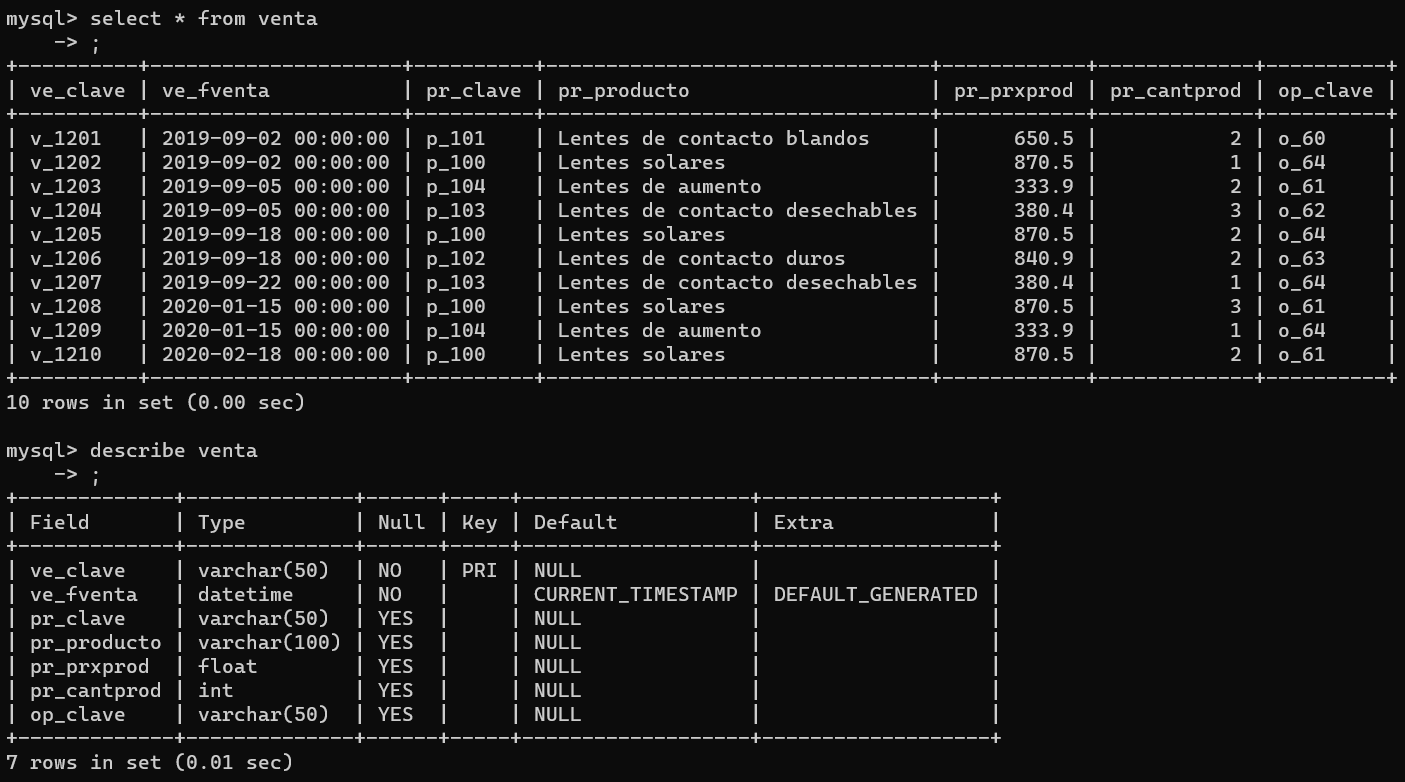1405x782 pixels.
Task: Click 'Lentes de contacto blandos' product cell
Action: click(714, 139)
